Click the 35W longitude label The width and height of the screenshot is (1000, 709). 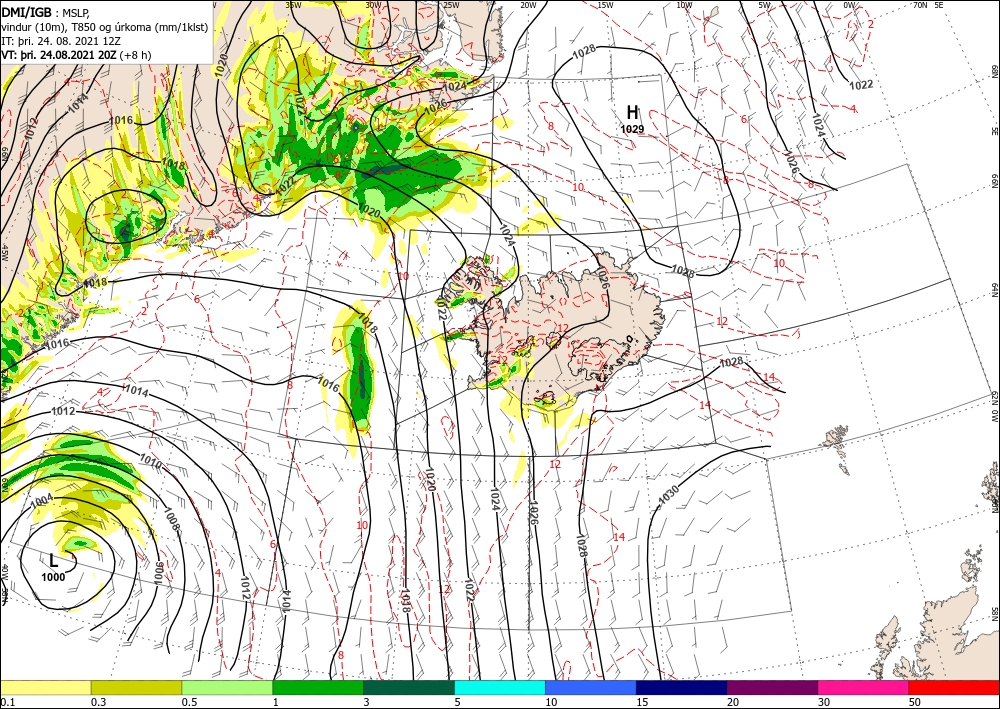pos(293,5)
